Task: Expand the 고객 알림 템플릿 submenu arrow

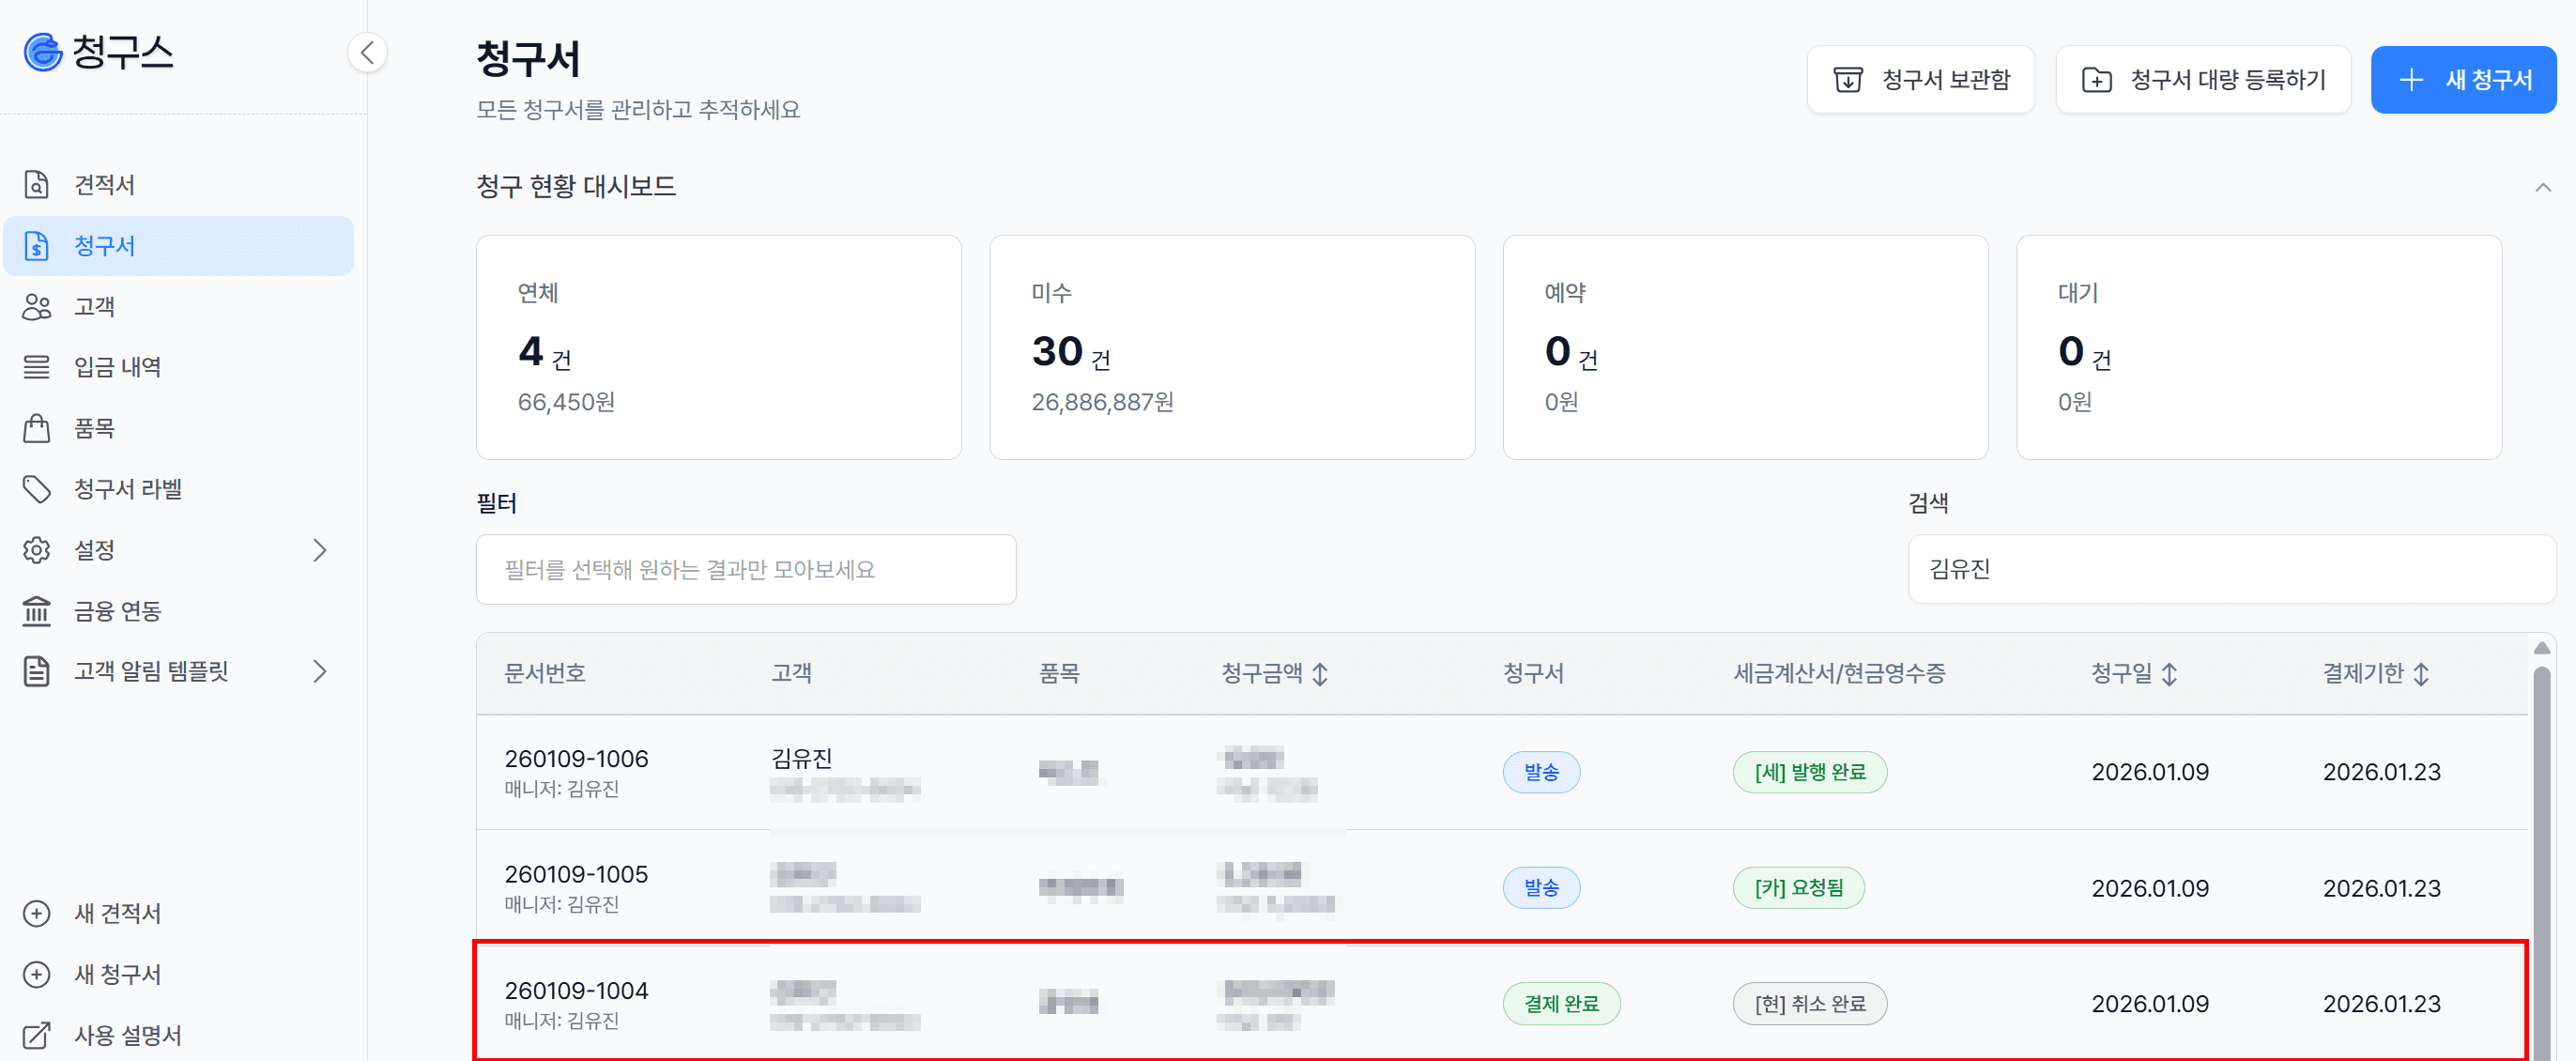Action: pos(320,671)
